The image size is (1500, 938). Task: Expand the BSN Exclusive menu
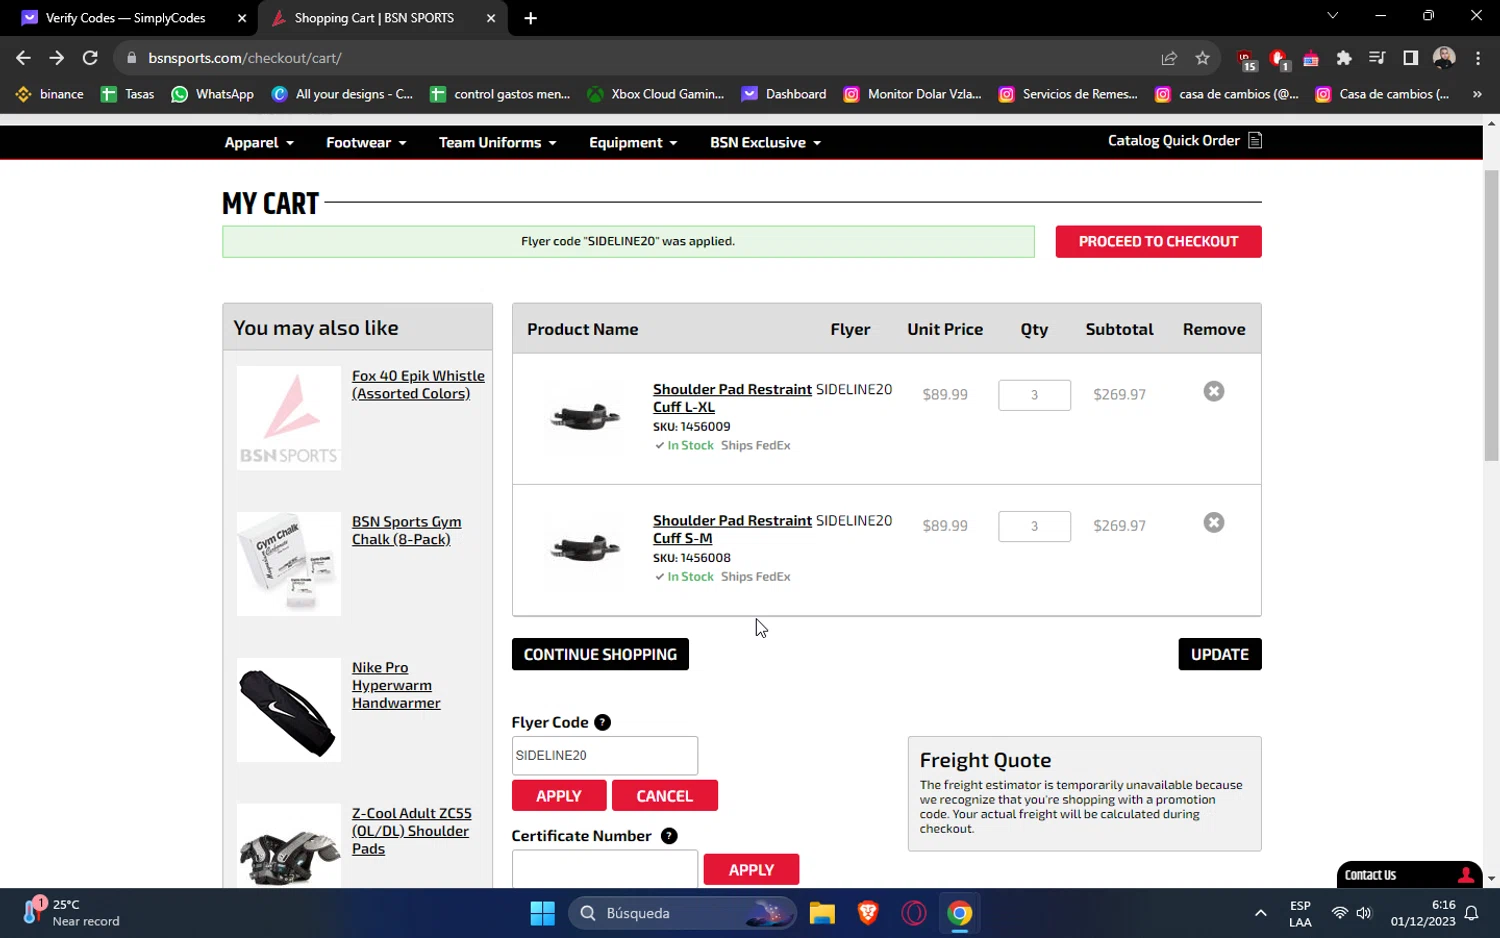click(765, 143)
